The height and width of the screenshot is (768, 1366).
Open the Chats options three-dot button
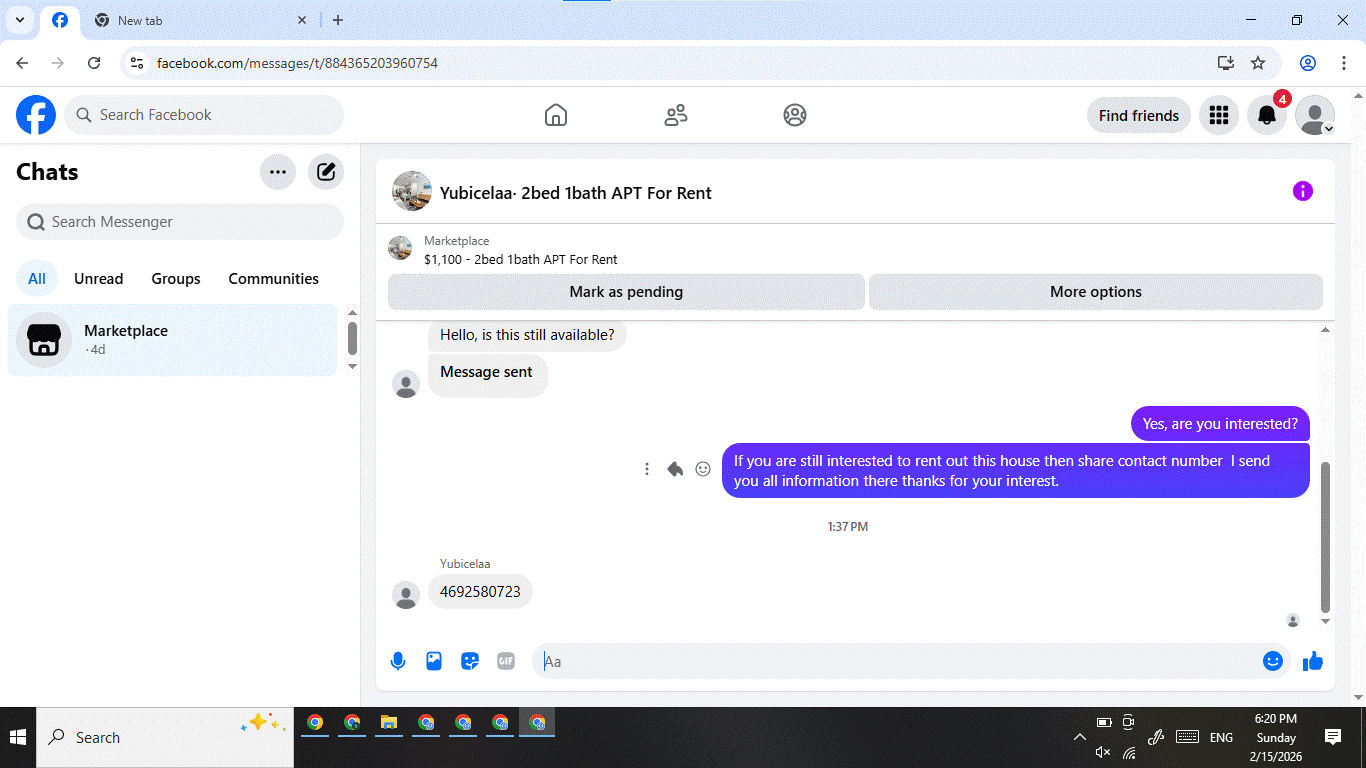click(x=278, y=172)
